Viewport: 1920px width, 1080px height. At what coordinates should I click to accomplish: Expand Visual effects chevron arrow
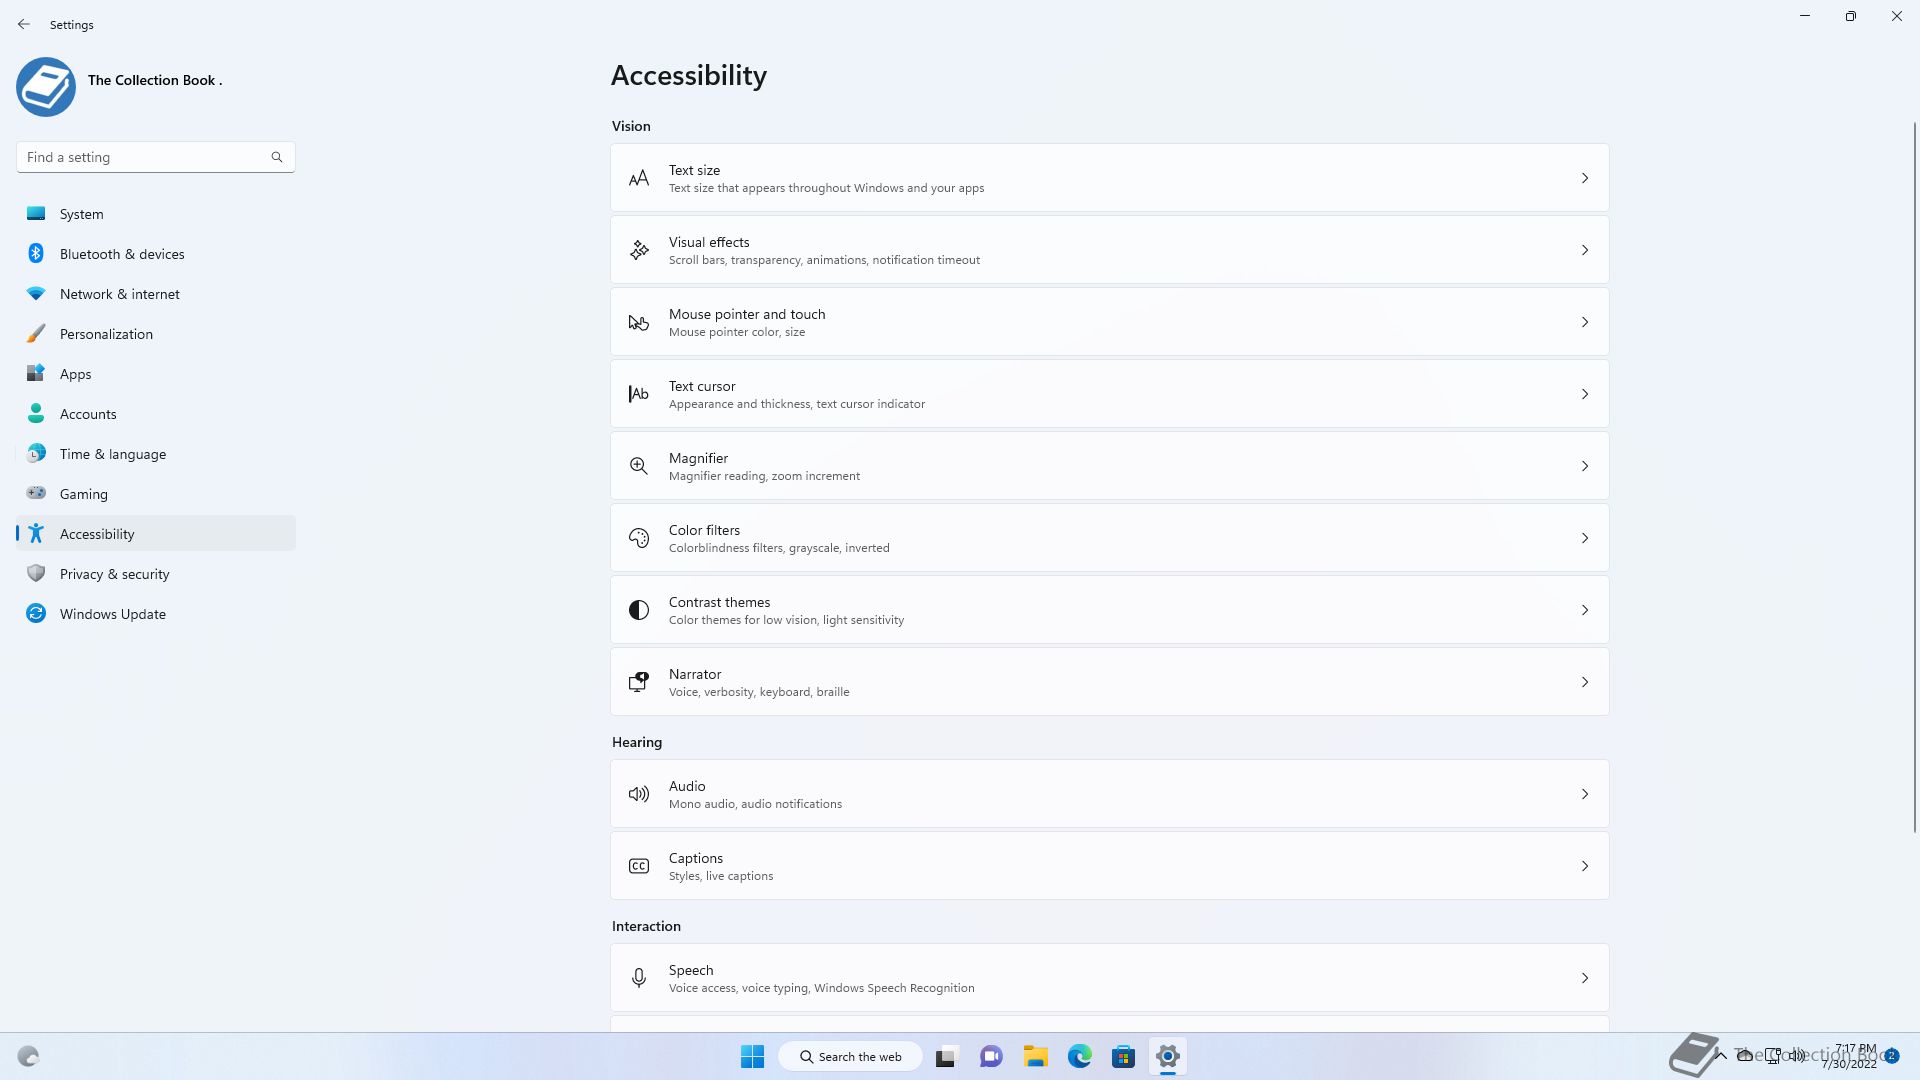pyautogui.click(x=1585, y=250)
